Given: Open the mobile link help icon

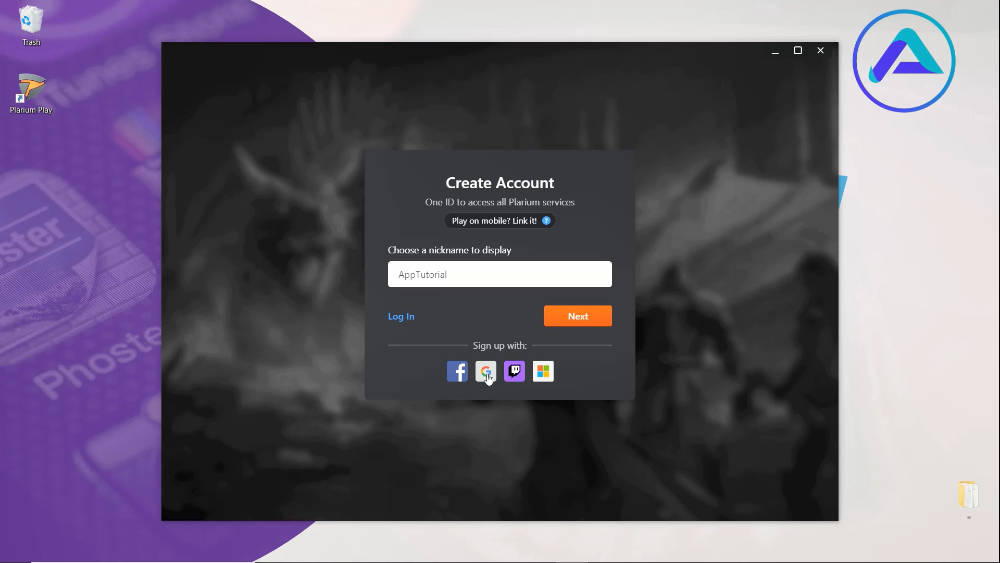Looking at the screenshot, I should pos(546,221).
